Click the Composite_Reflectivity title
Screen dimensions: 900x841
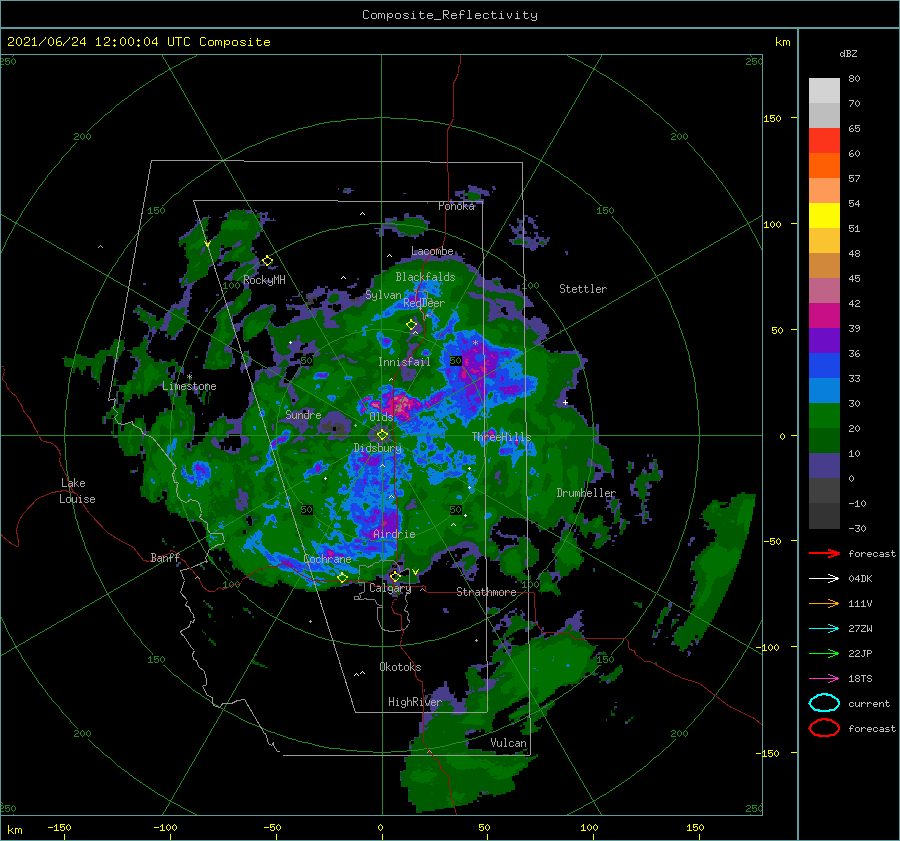tap(450, 15)
